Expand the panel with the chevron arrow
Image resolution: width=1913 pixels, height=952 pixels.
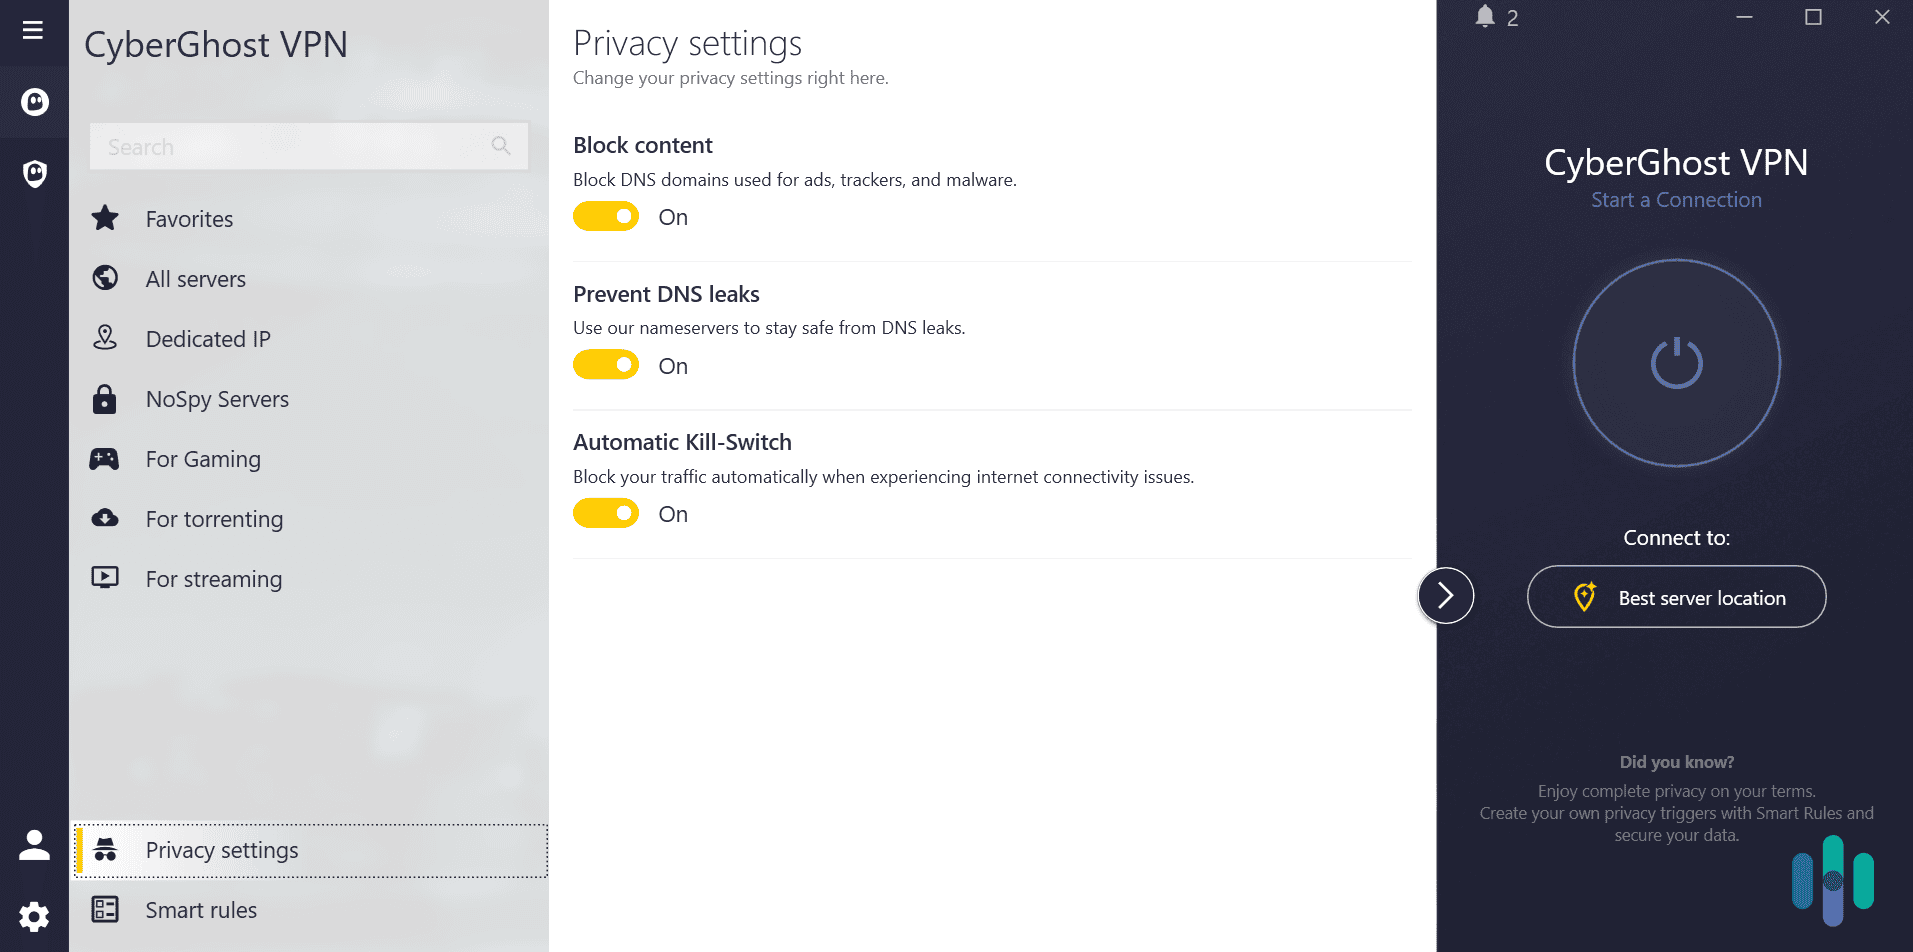(1445, 595)
